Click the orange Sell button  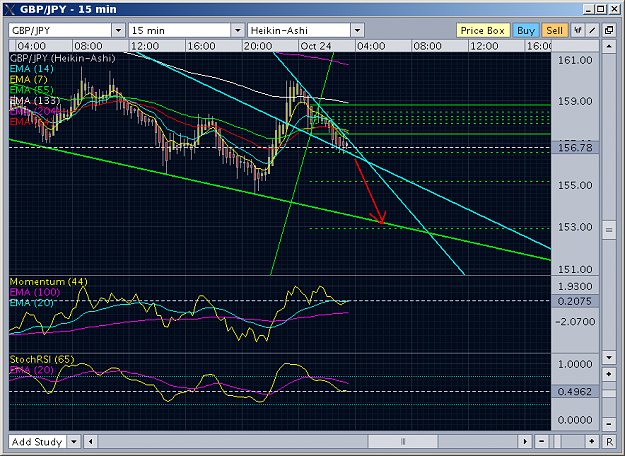pos(554,30)
